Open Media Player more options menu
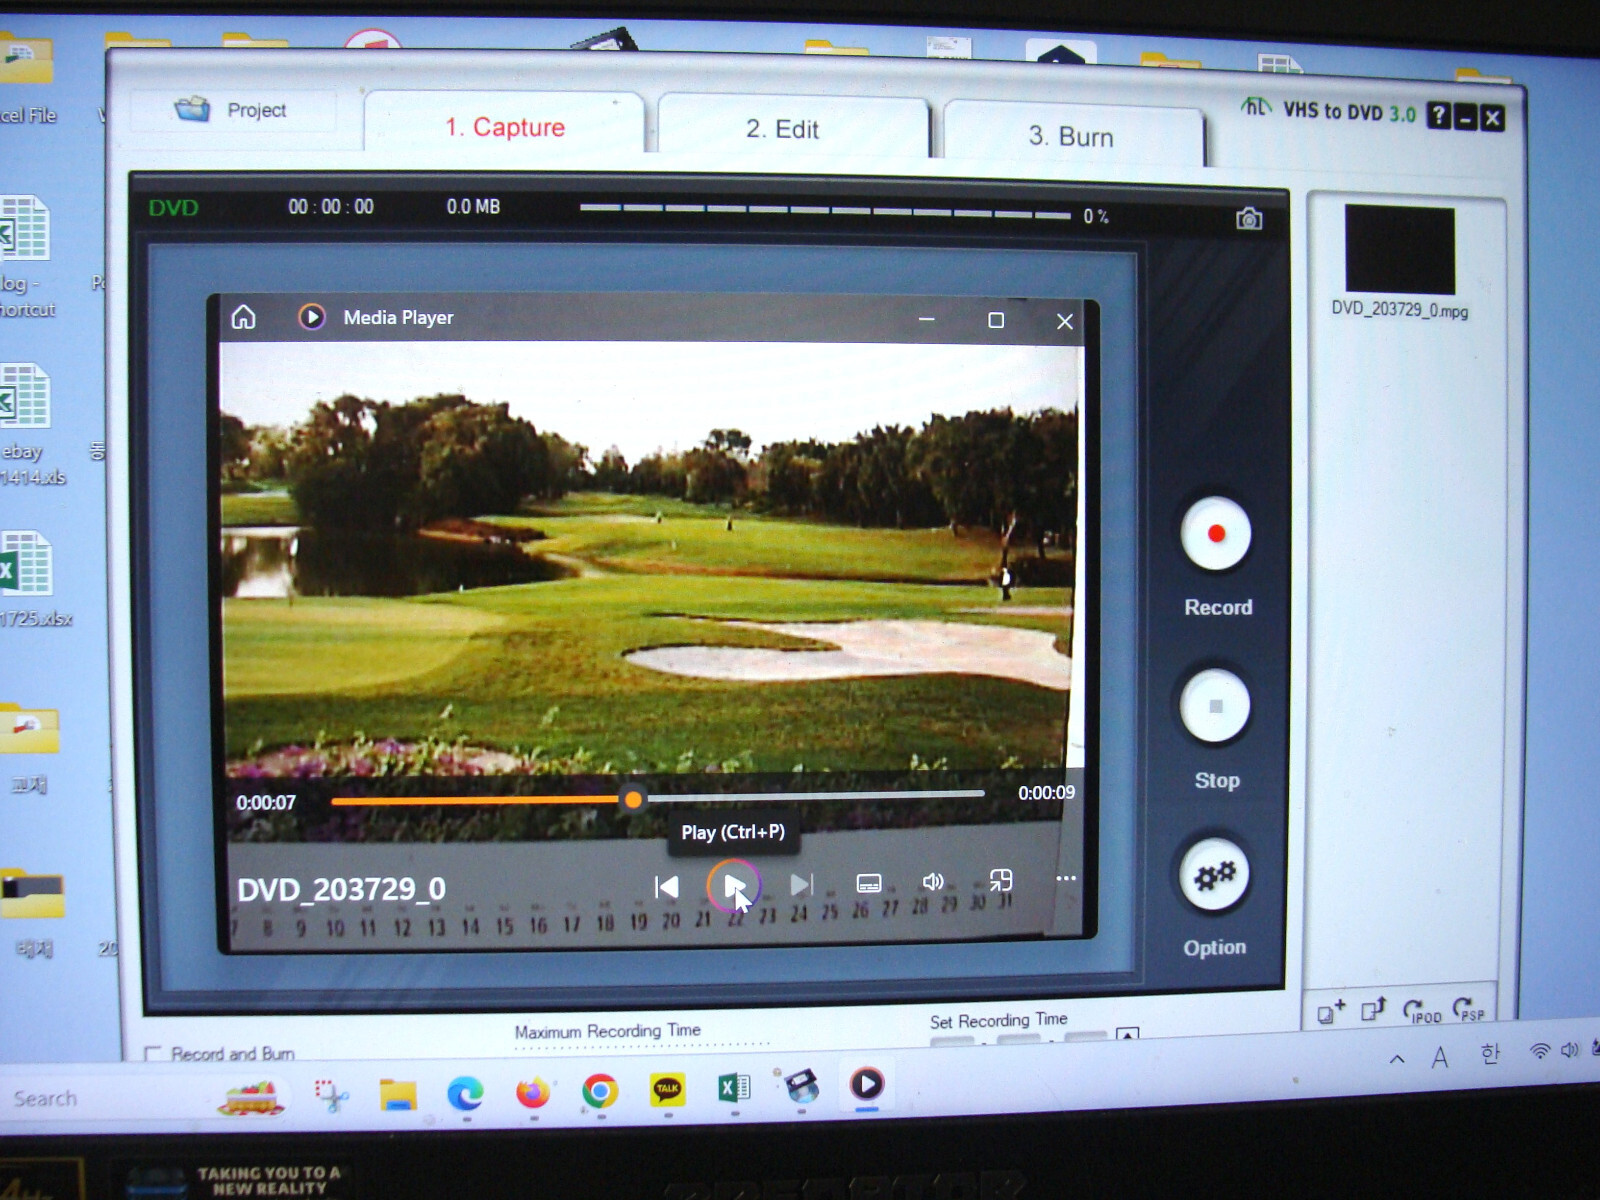1600x1200 pixels. [x=1066, y=878]
